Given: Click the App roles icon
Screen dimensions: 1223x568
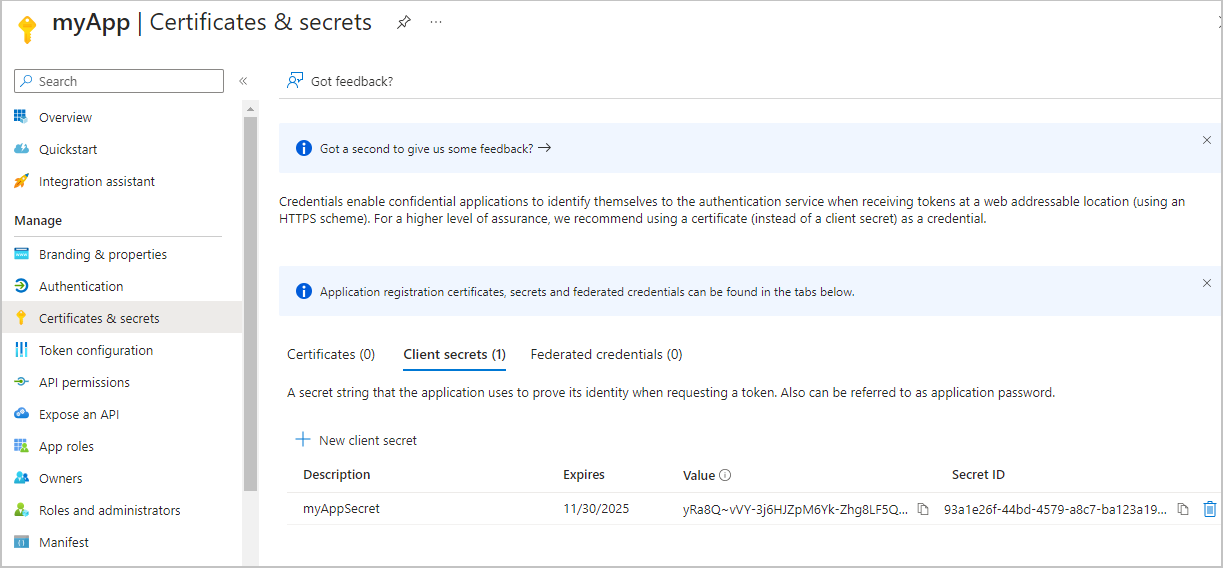Looking at the screenshot, I should [x=21, y=446].
